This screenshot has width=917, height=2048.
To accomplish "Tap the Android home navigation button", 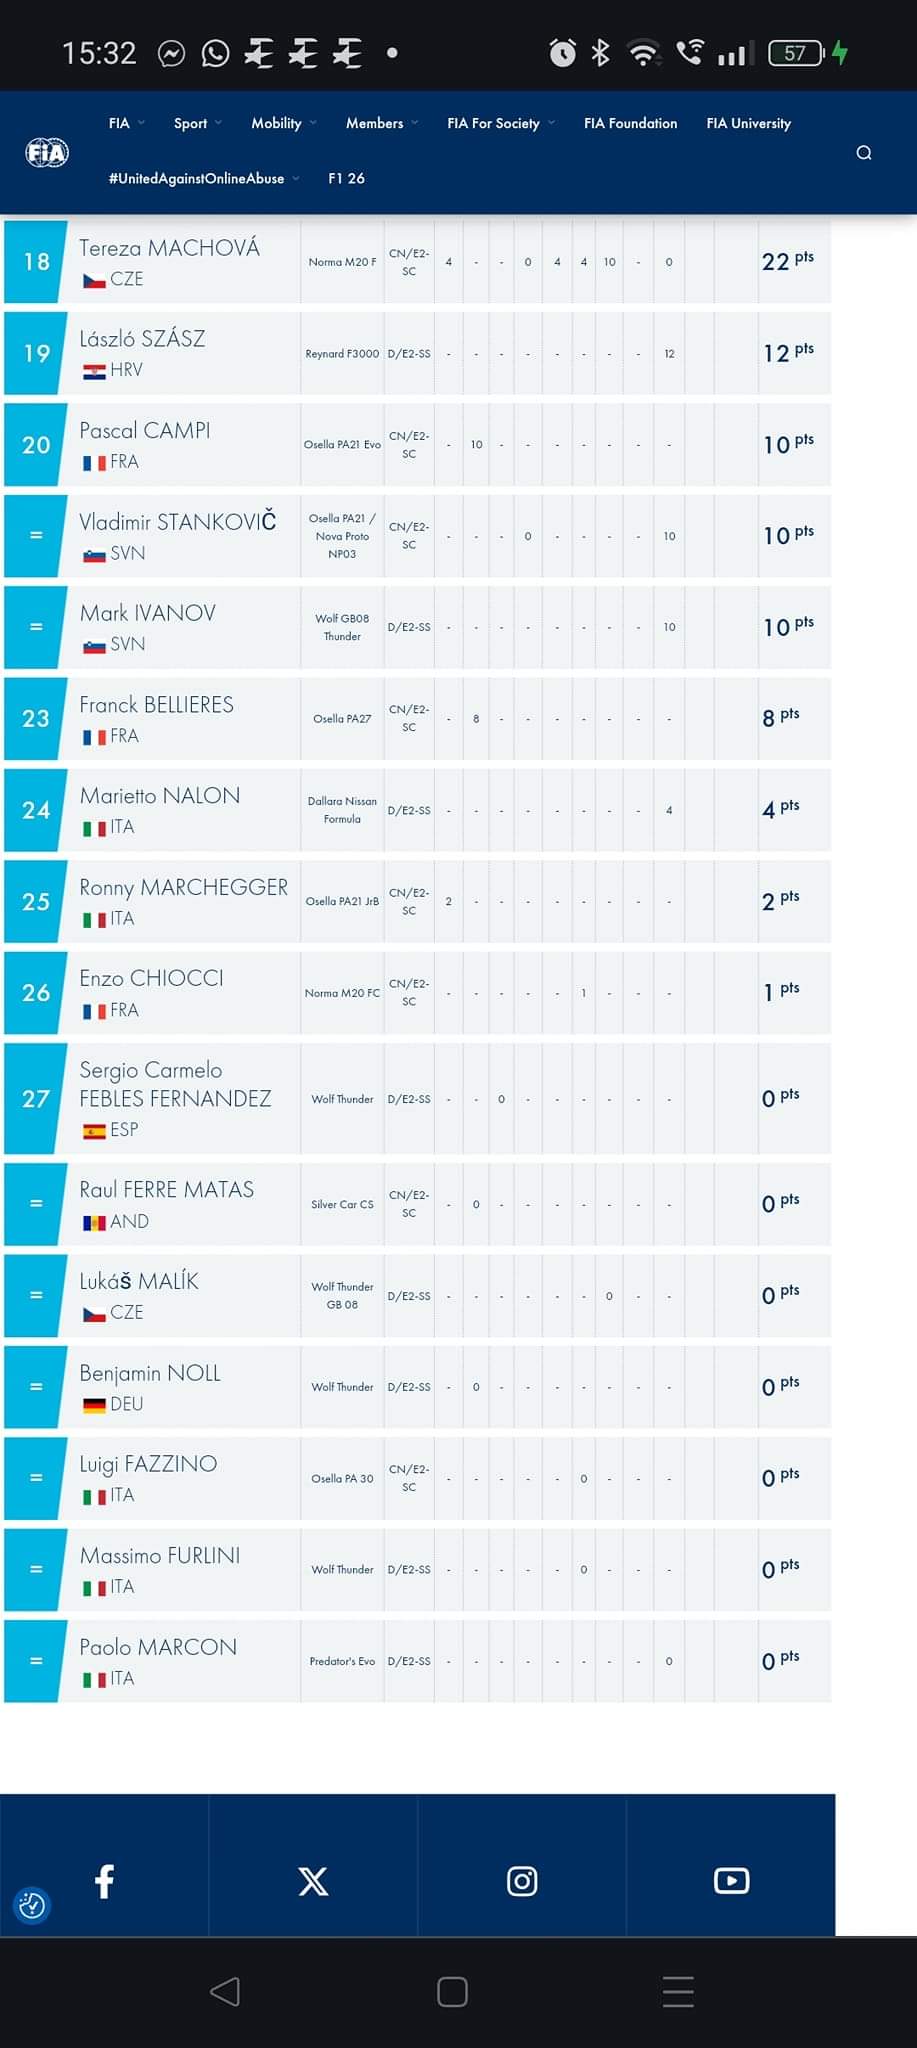I will [x=452, y=1992].
